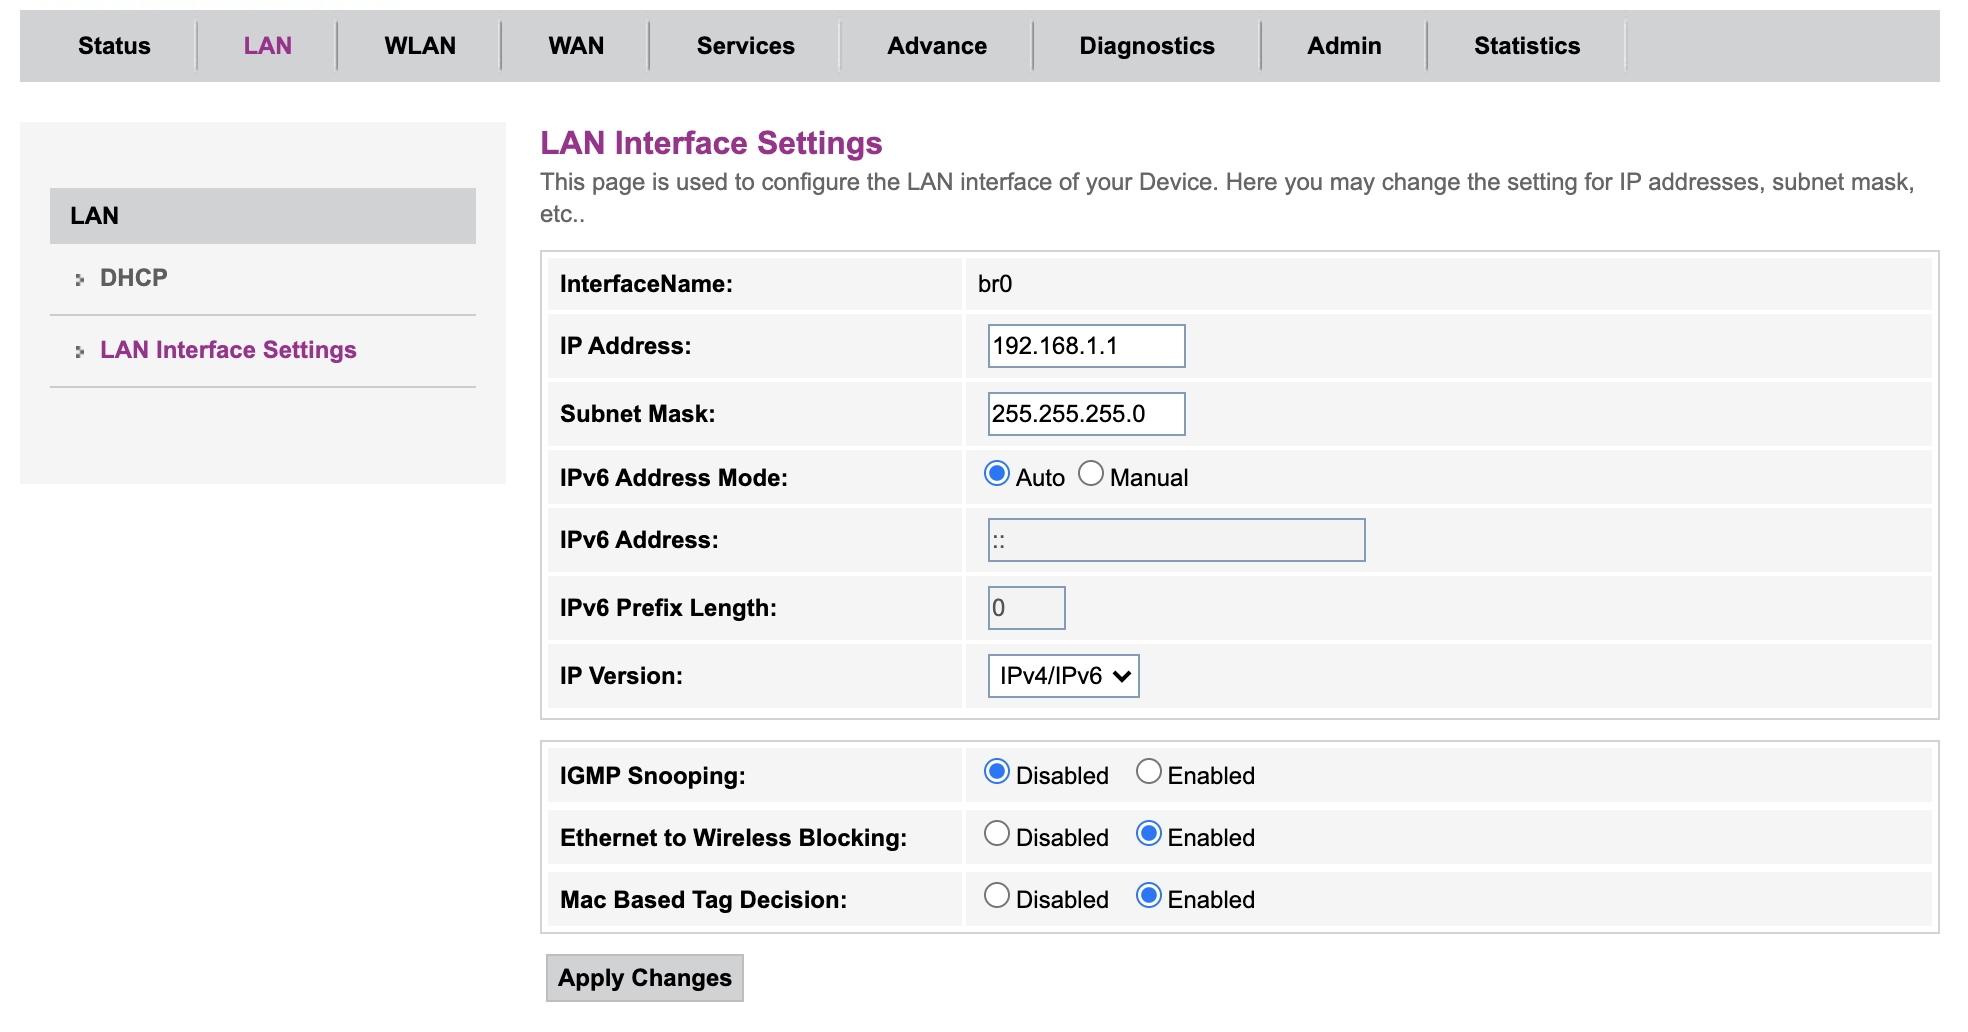Image resolution: width=1968 pixels, height=1032 pixels.
Task: Open the Advance tab
Action: (936, 45)
